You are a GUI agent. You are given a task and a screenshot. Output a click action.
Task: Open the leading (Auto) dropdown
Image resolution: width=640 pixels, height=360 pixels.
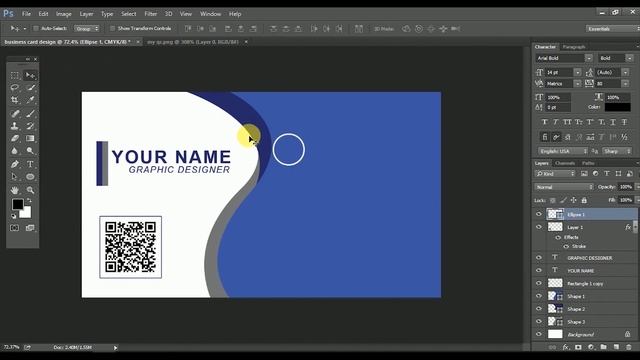[x=625, y=72]
